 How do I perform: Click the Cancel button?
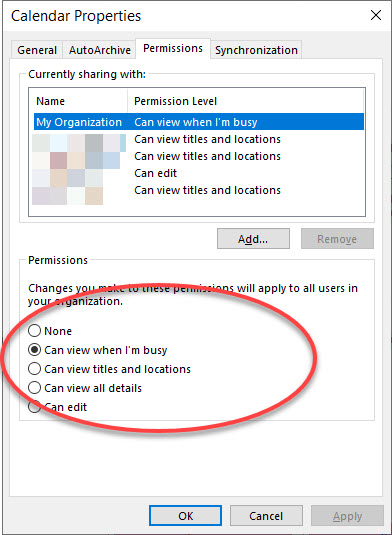click(266, 516)
